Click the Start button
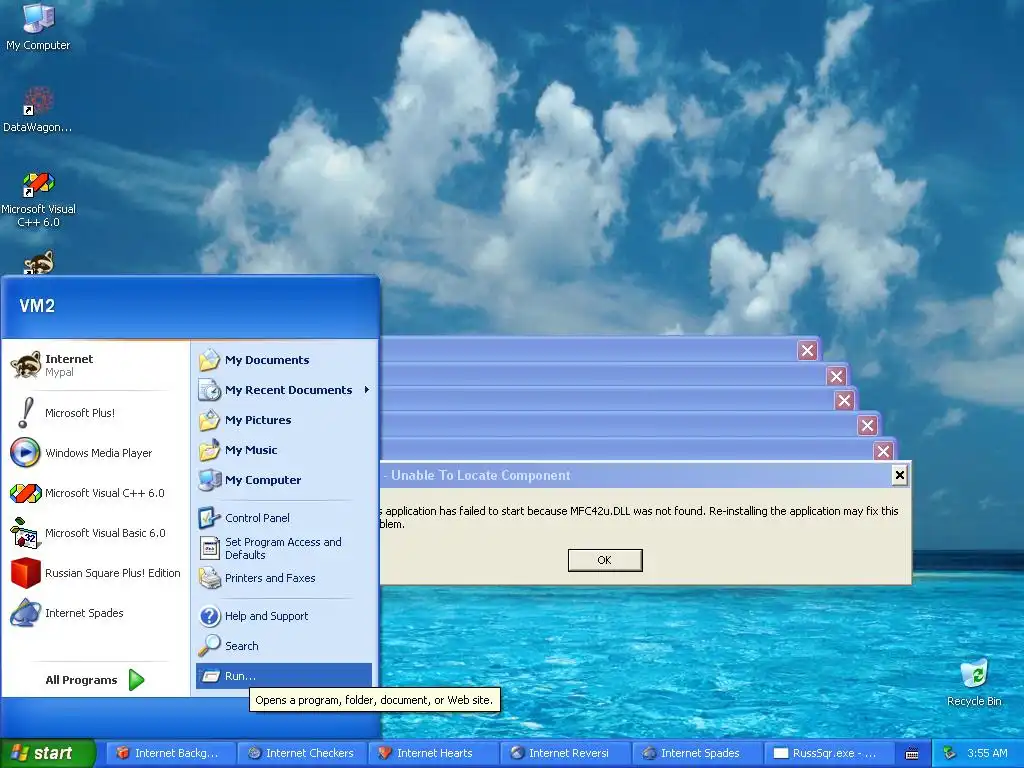This screenshot has width=1024, height=768. pyautogui.click(x=47, y=753)
